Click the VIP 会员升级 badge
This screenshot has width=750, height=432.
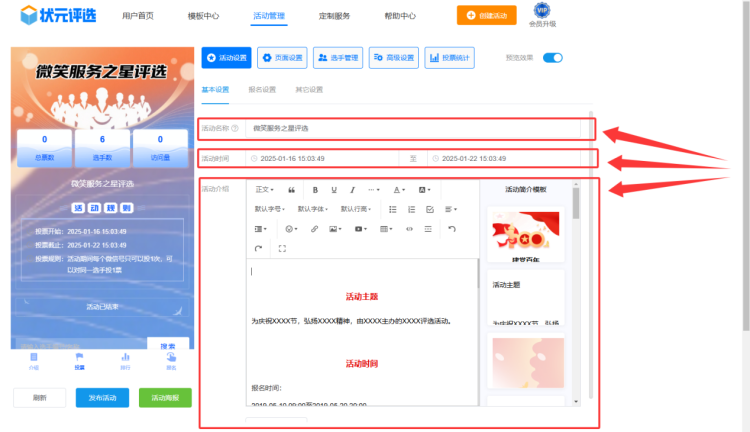click(542, 15)
